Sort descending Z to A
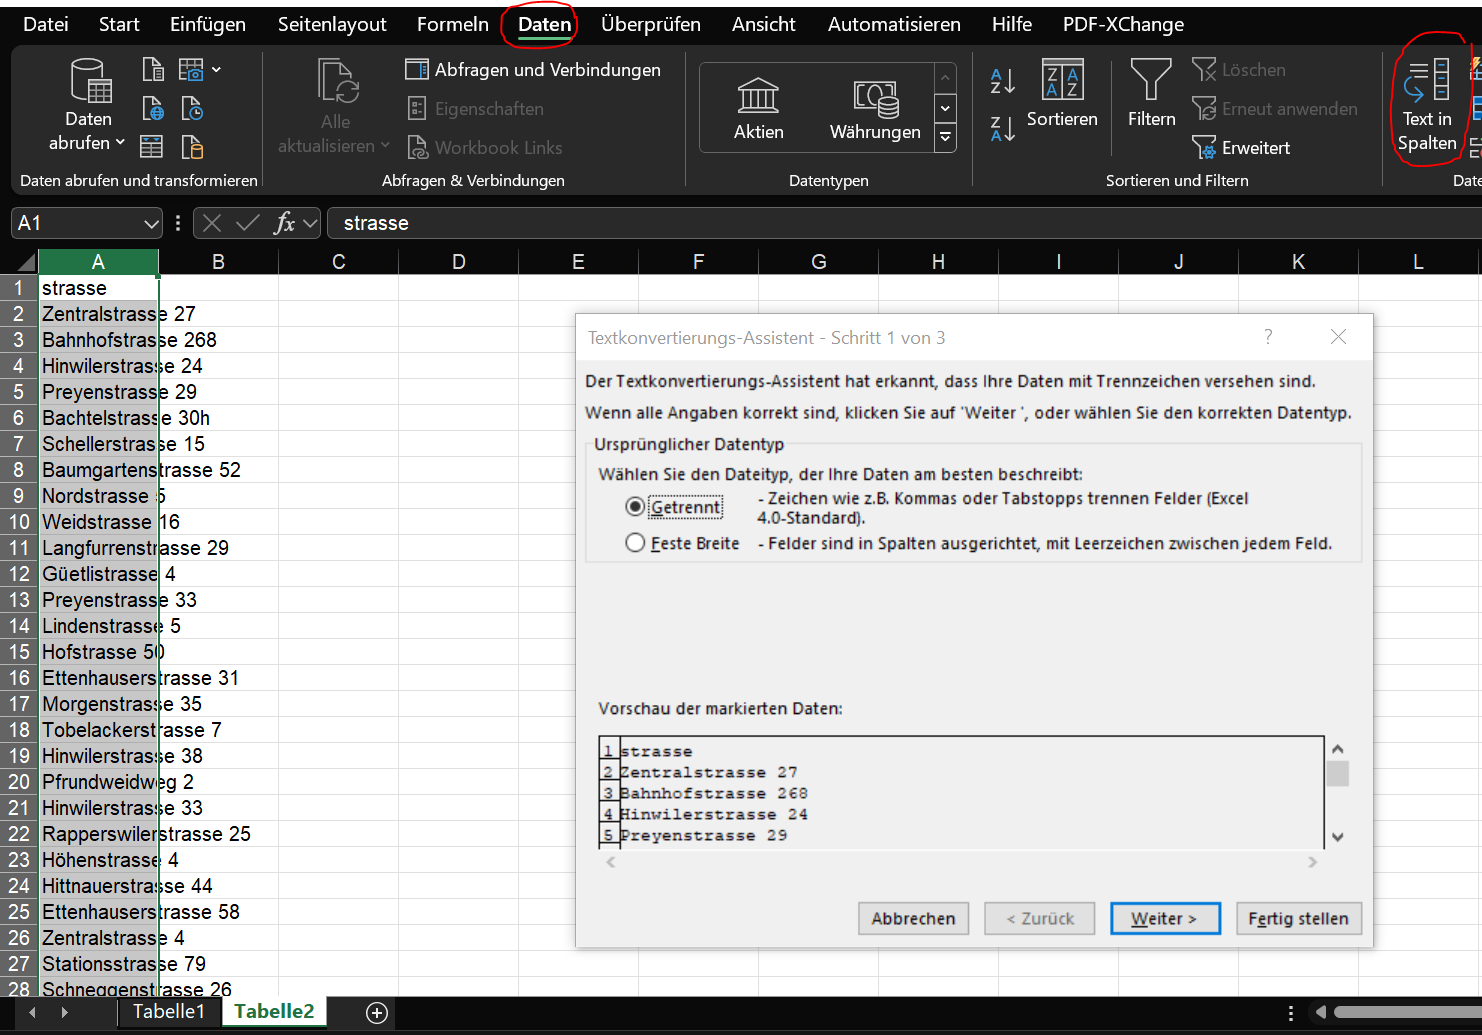Screen dimensions: 1482x1035 (x=1003, y=128)
